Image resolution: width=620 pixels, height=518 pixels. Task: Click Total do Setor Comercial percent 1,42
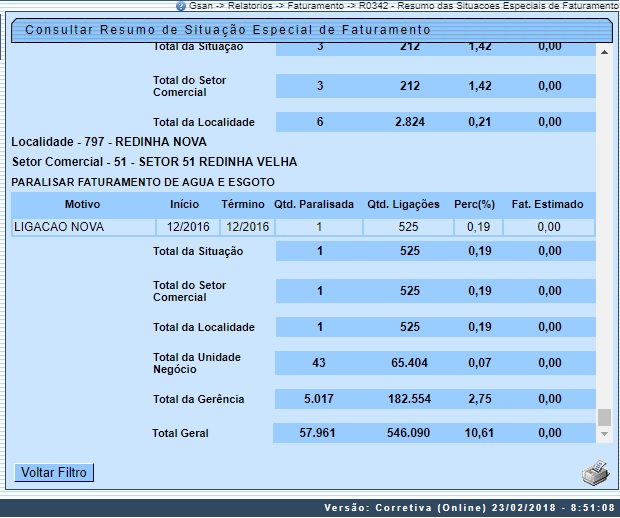480,86
